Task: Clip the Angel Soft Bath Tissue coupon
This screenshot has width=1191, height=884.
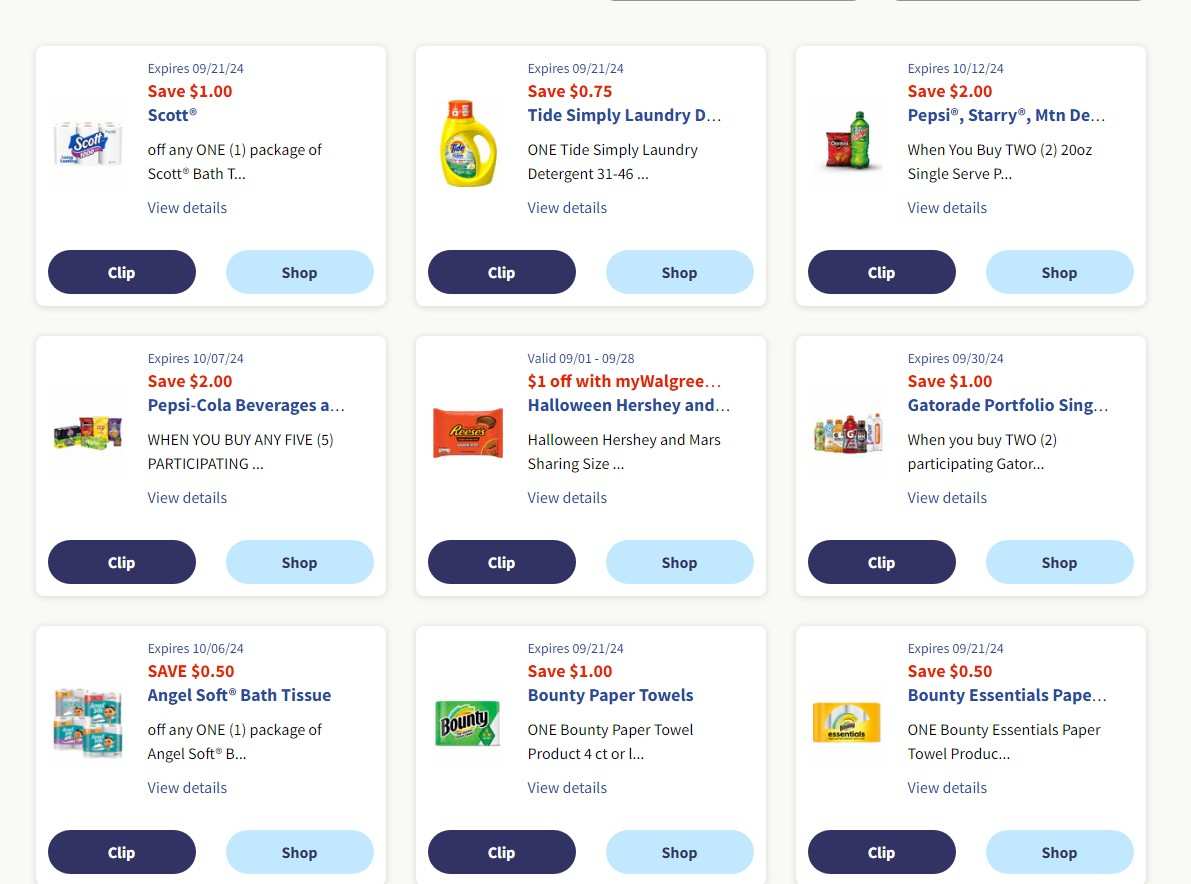Action: pyautogui.click(x=121, y=852)
